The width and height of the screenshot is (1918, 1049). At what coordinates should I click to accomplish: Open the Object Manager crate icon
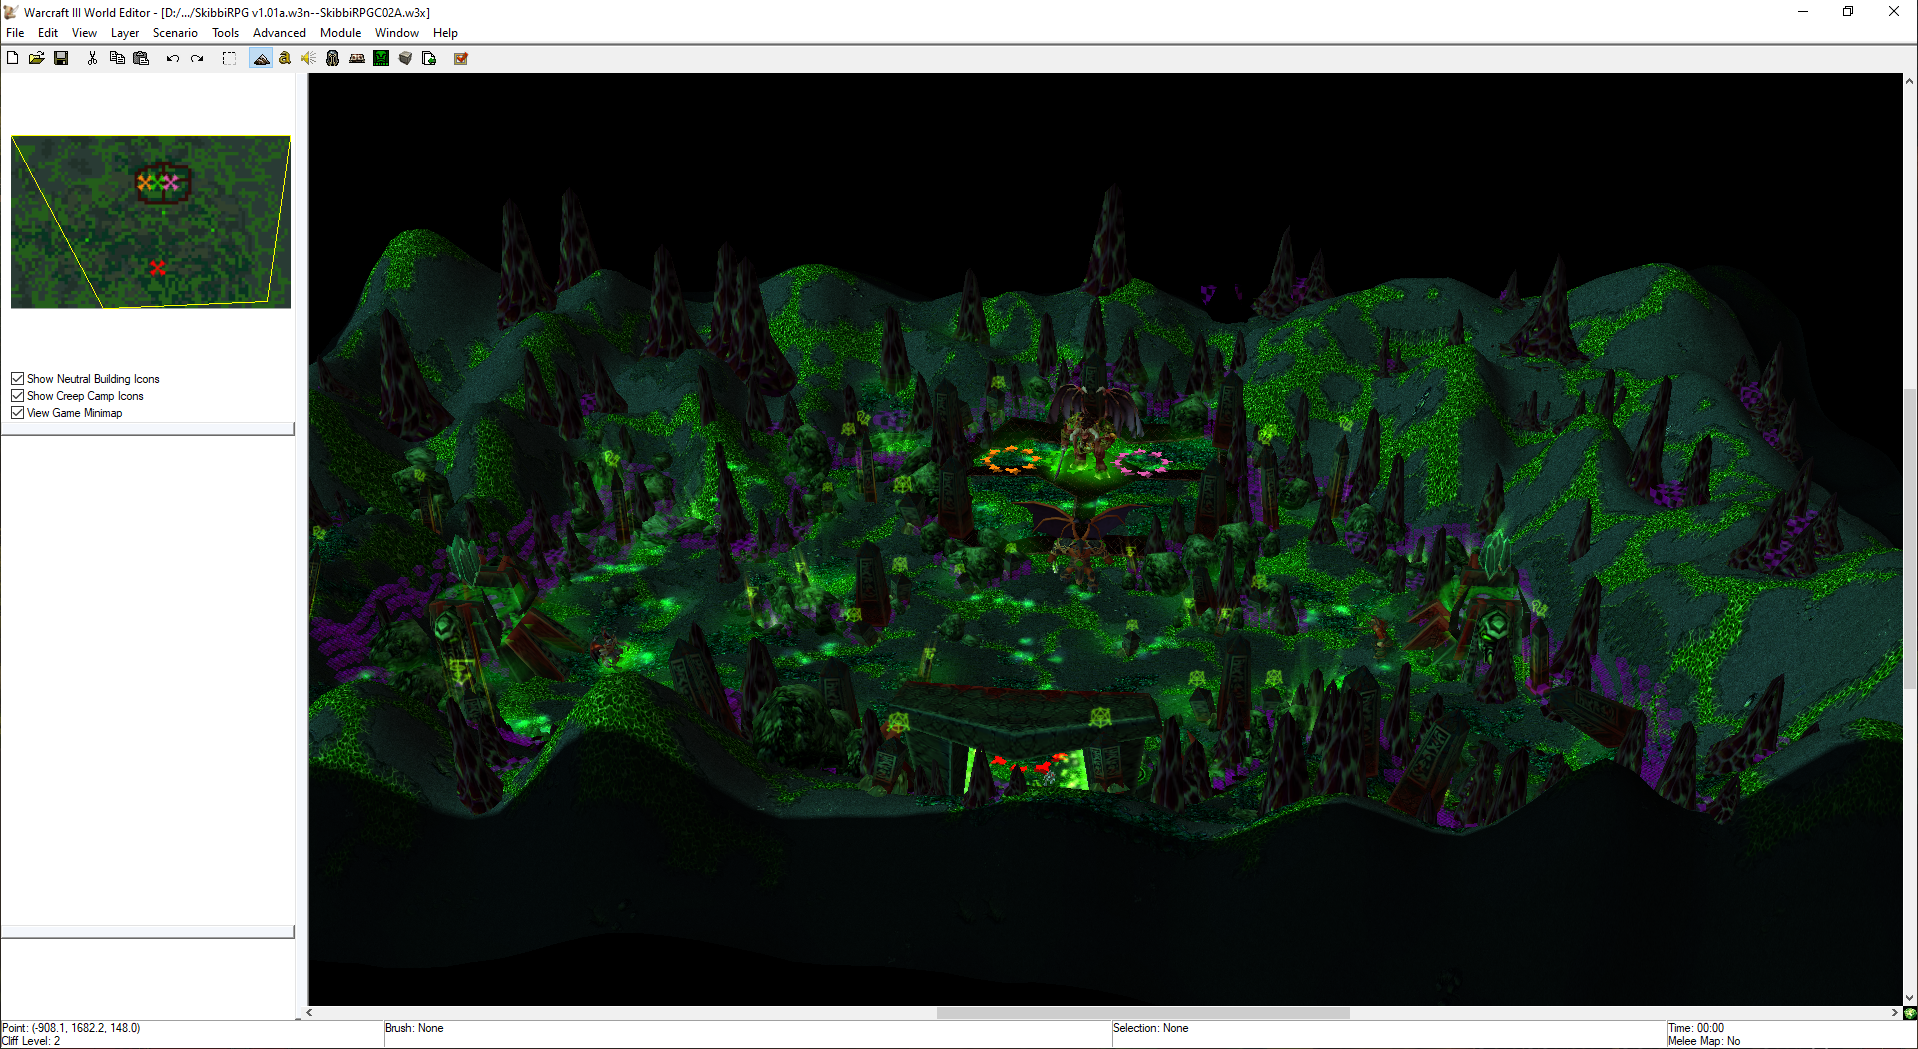(x=405, y=58)
